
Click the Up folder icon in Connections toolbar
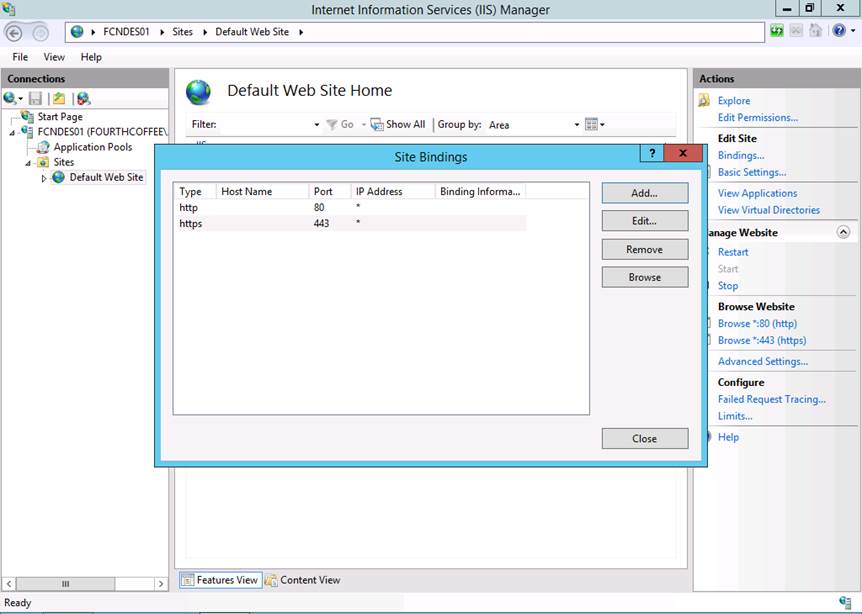coord(59,98)
